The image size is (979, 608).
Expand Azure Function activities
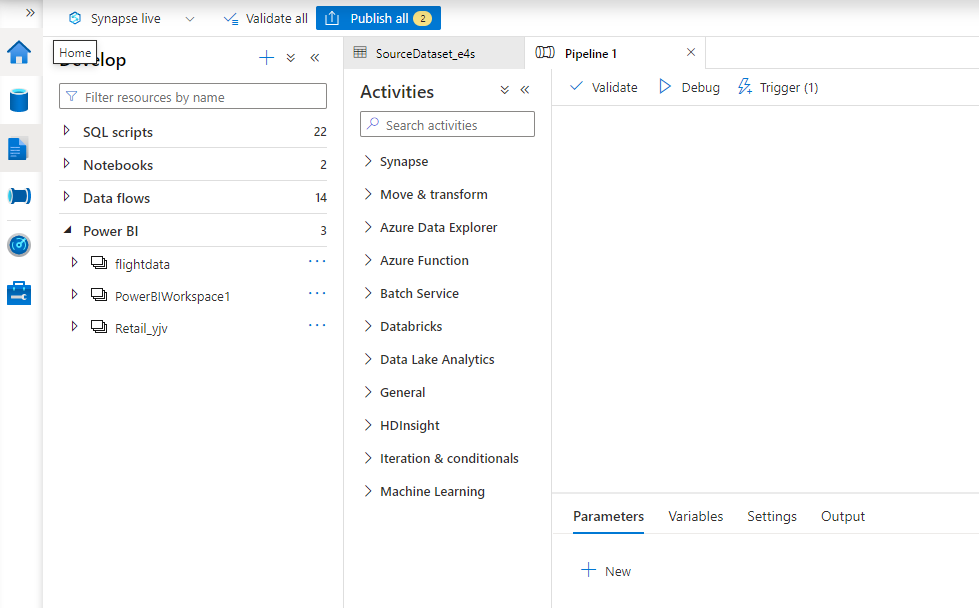click(x=368, y=260)
